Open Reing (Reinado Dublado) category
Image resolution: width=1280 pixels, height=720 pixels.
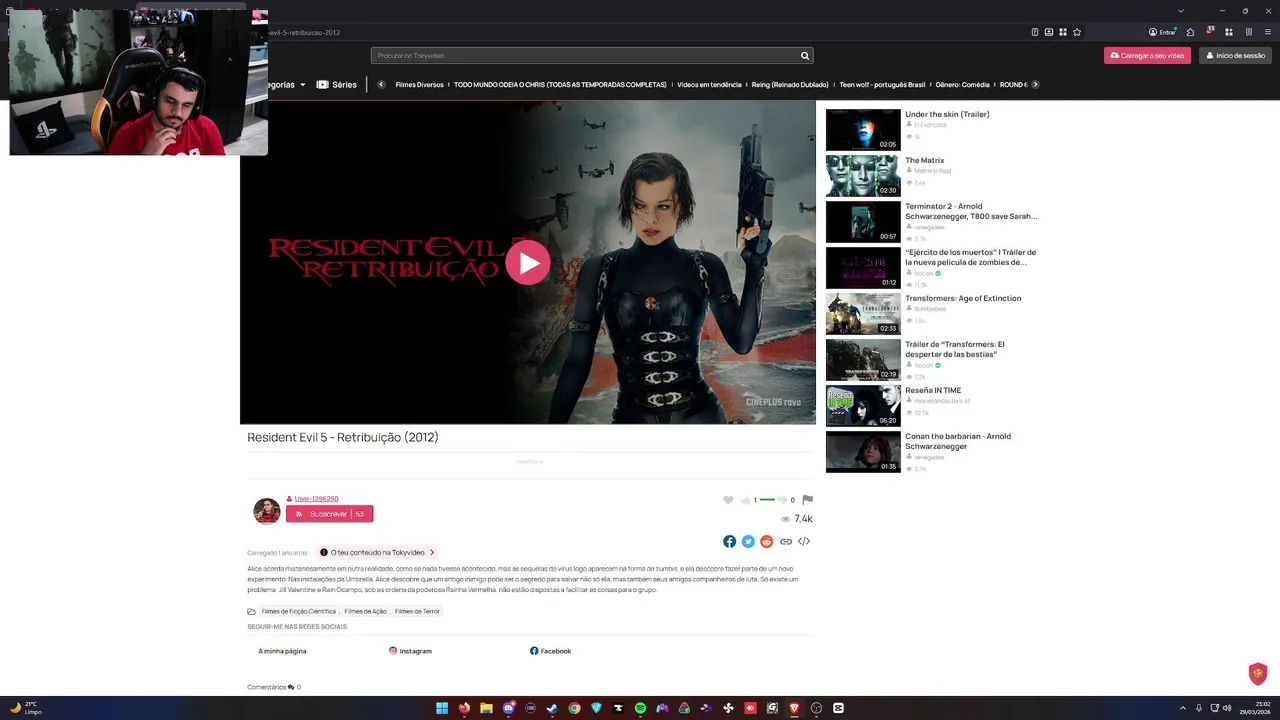790,85
